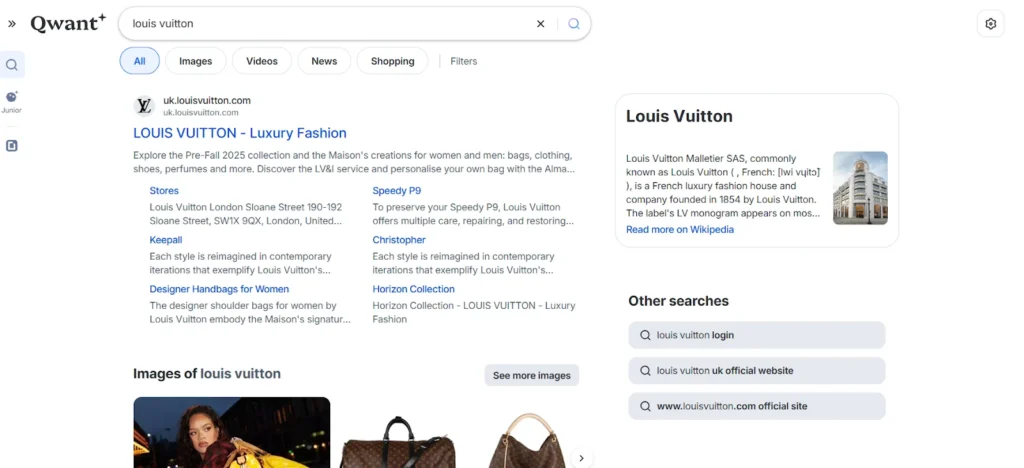Viewport: 1024px width, 468px height.
Task: Open the Louis Vuitton building thumbnail
Action: [x=860, y=188]
